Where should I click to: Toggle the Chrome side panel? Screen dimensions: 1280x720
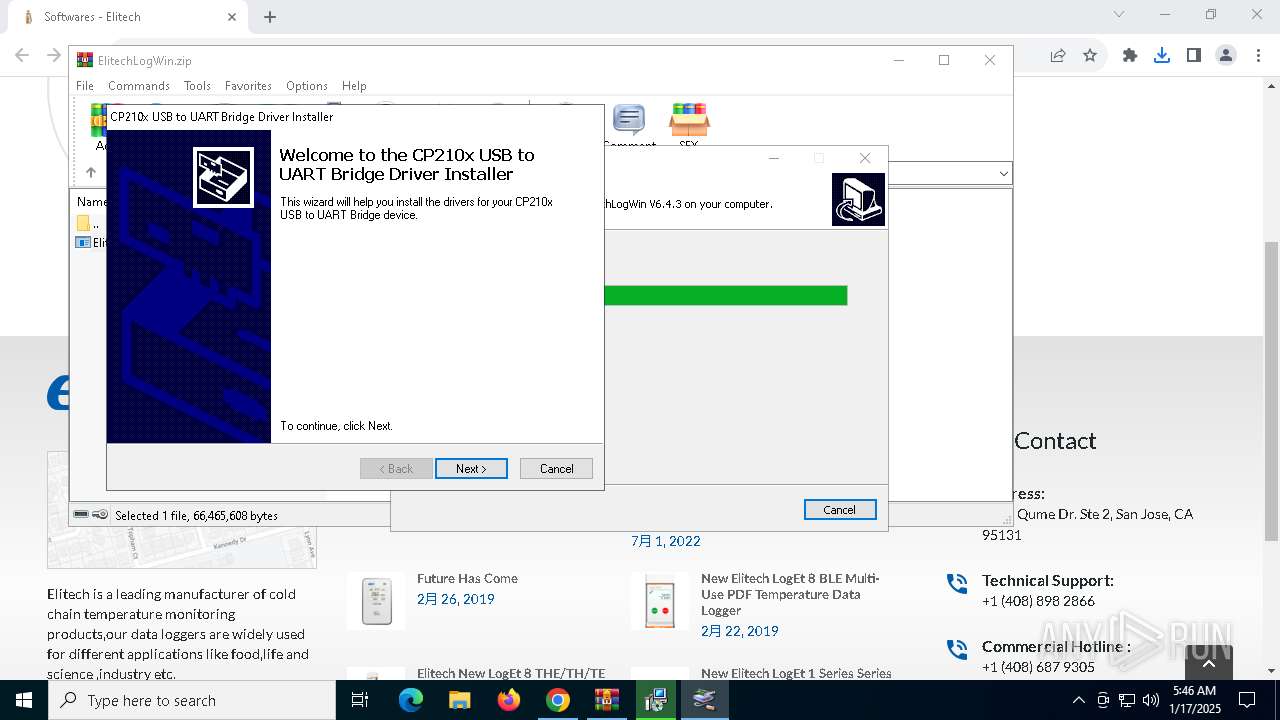pyautogui.click(x=1194, y=56)
